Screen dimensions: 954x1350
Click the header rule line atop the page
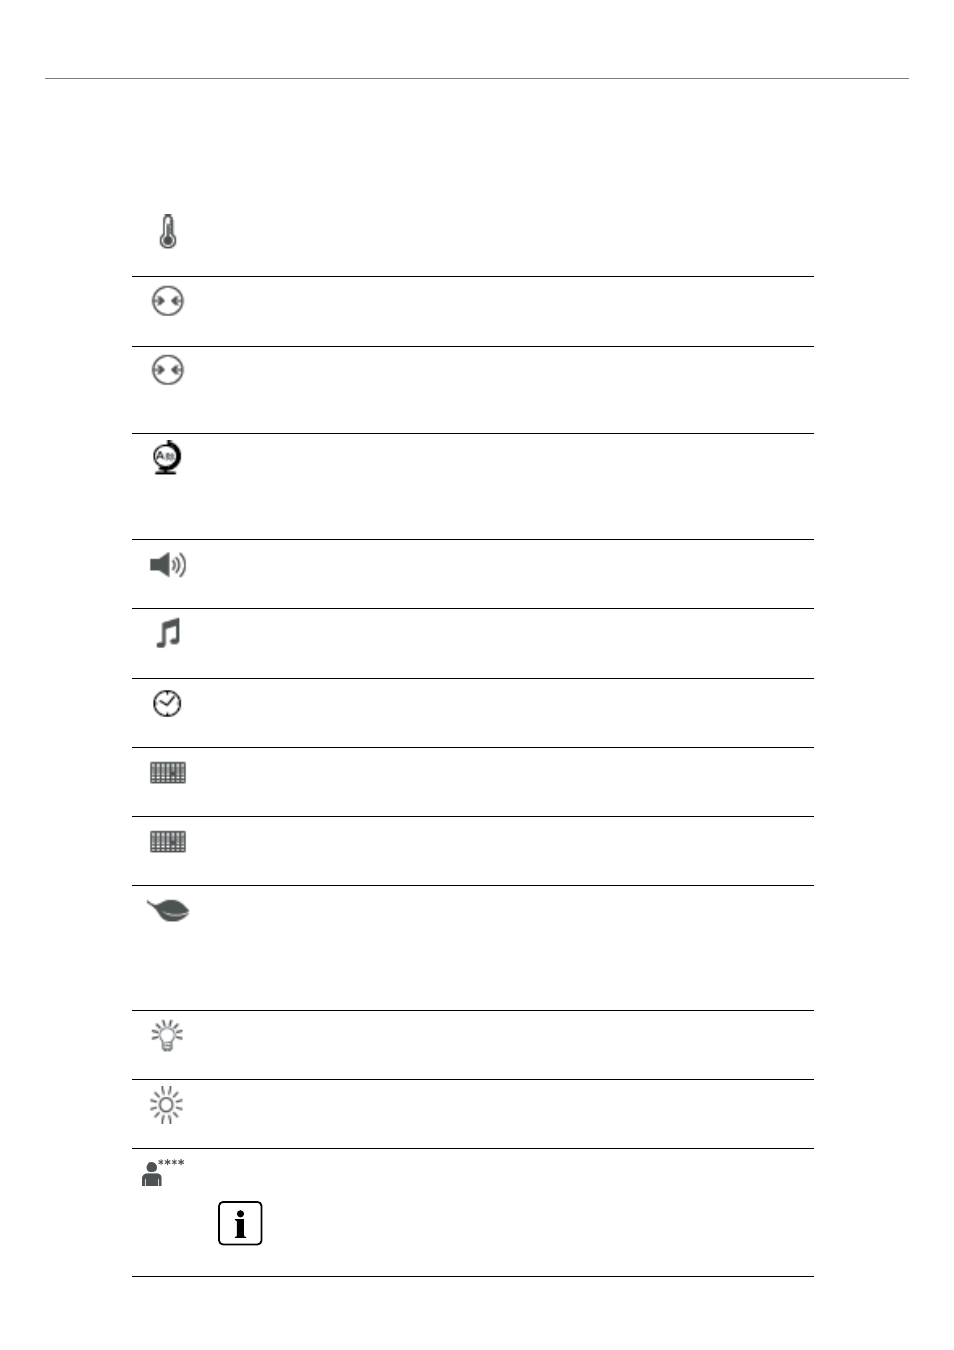pyautogui.click(x=477, y=78)
